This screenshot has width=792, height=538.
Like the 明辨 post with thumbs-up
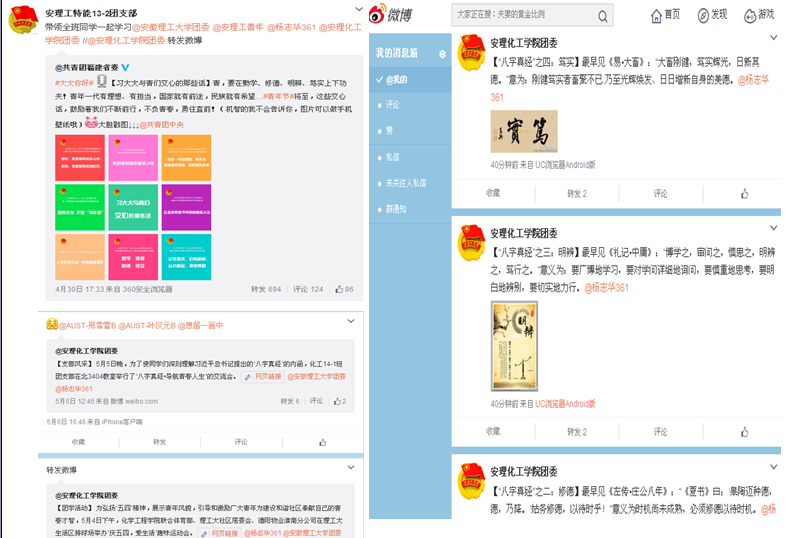(744, 432)
